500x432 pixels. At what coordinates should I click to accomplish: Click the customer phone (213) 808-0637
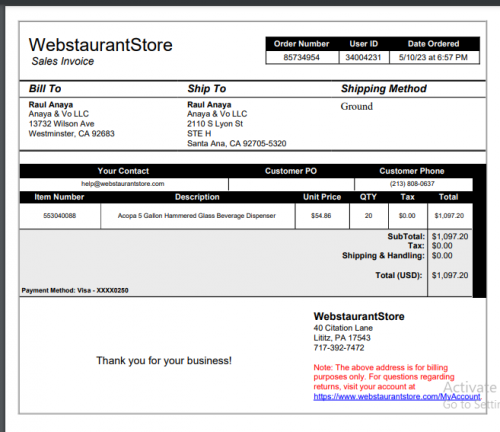[x=412, y=184]
